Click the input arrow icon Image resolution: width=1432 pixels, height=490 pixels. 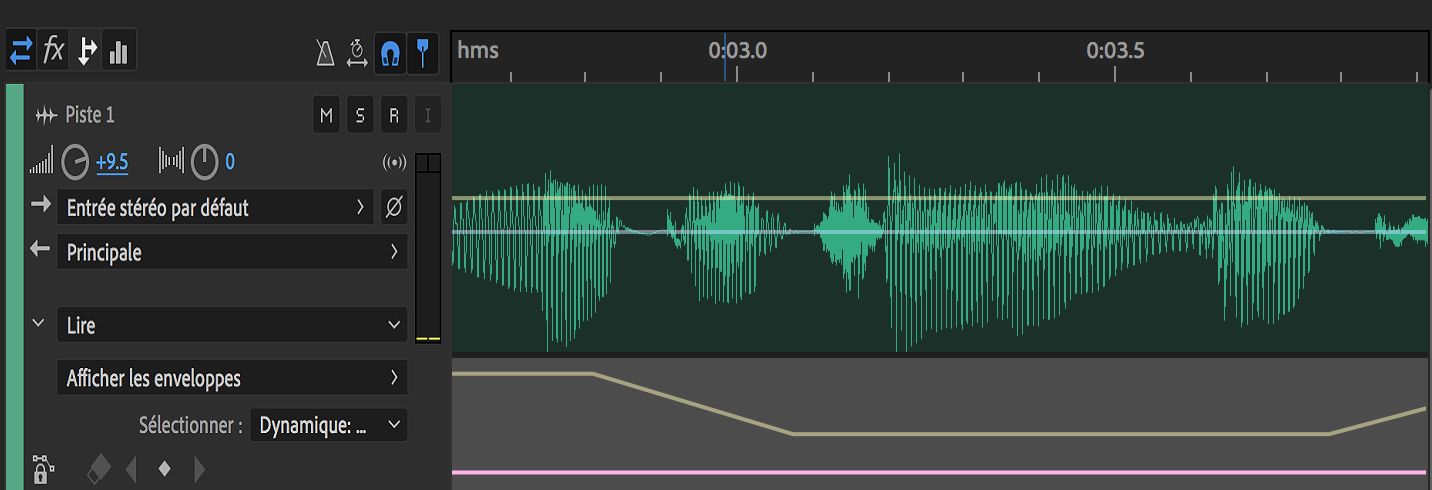(40, 205)
